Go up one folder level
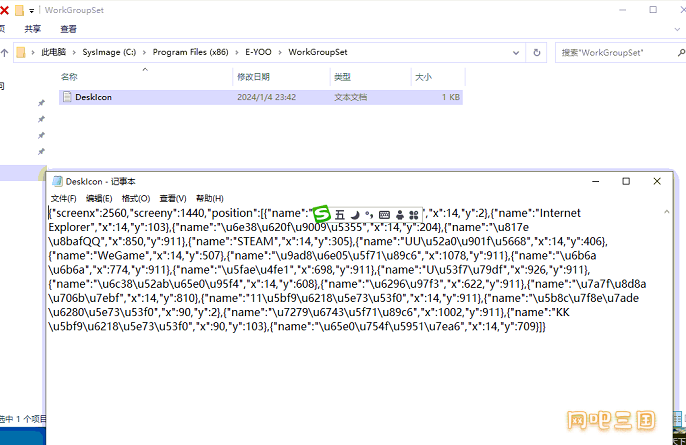This screenshot has width=686, height=445. [x=4, y=53]
